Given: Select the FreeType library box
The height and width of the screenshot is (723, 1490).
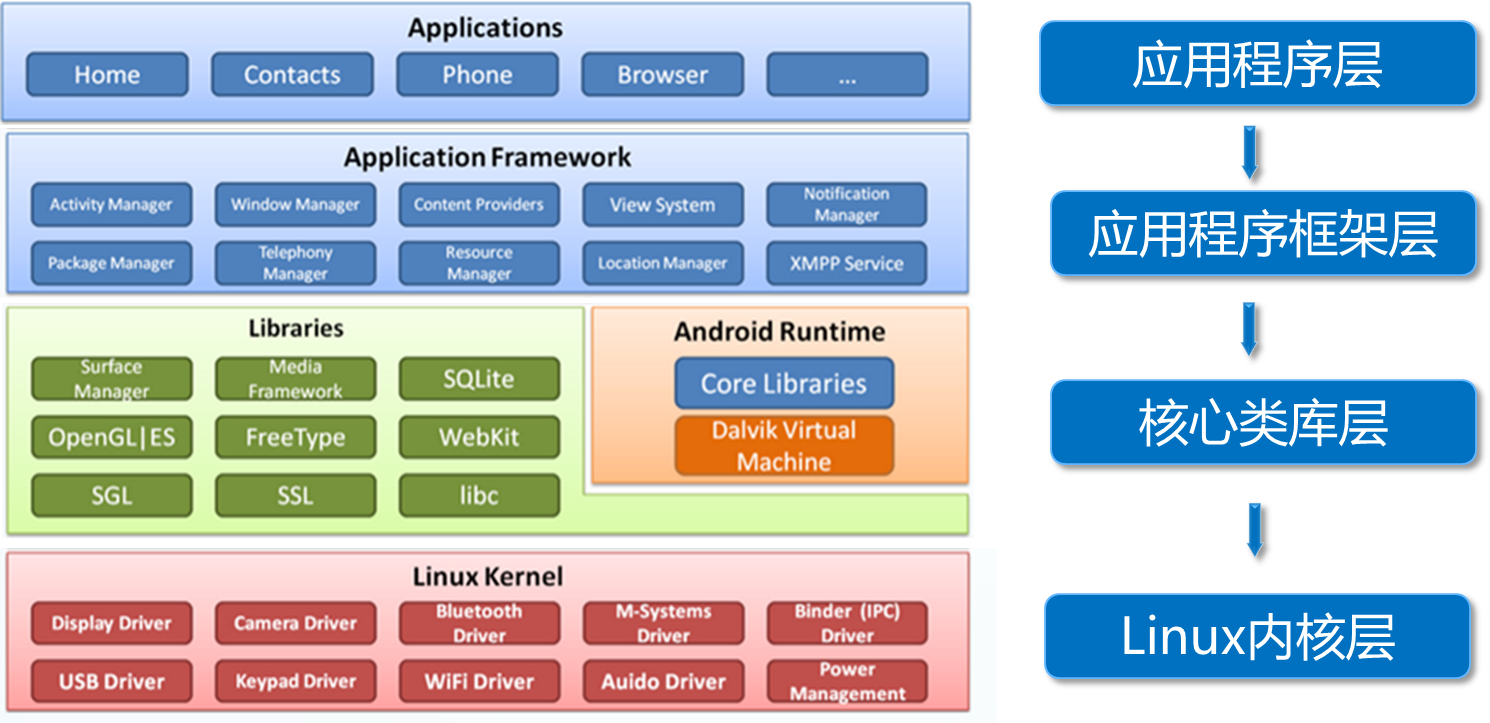Looking at the screenshot, I should point(295,438).
